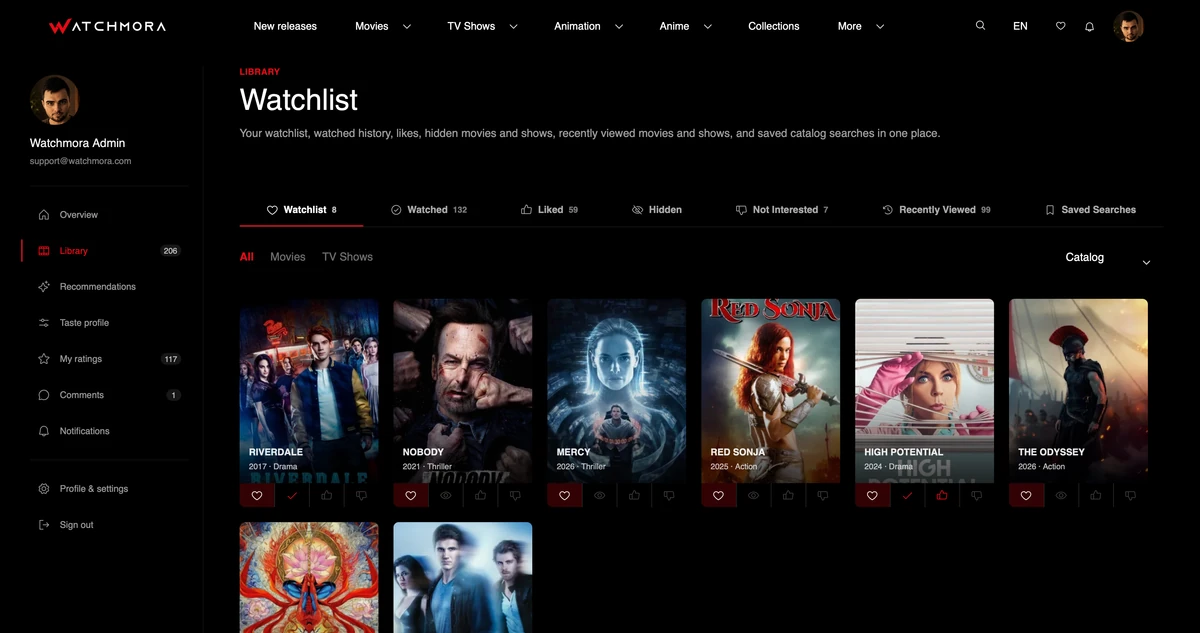
Task: Open Collections link
Action: pyautogui.click(x=774, y=26)
